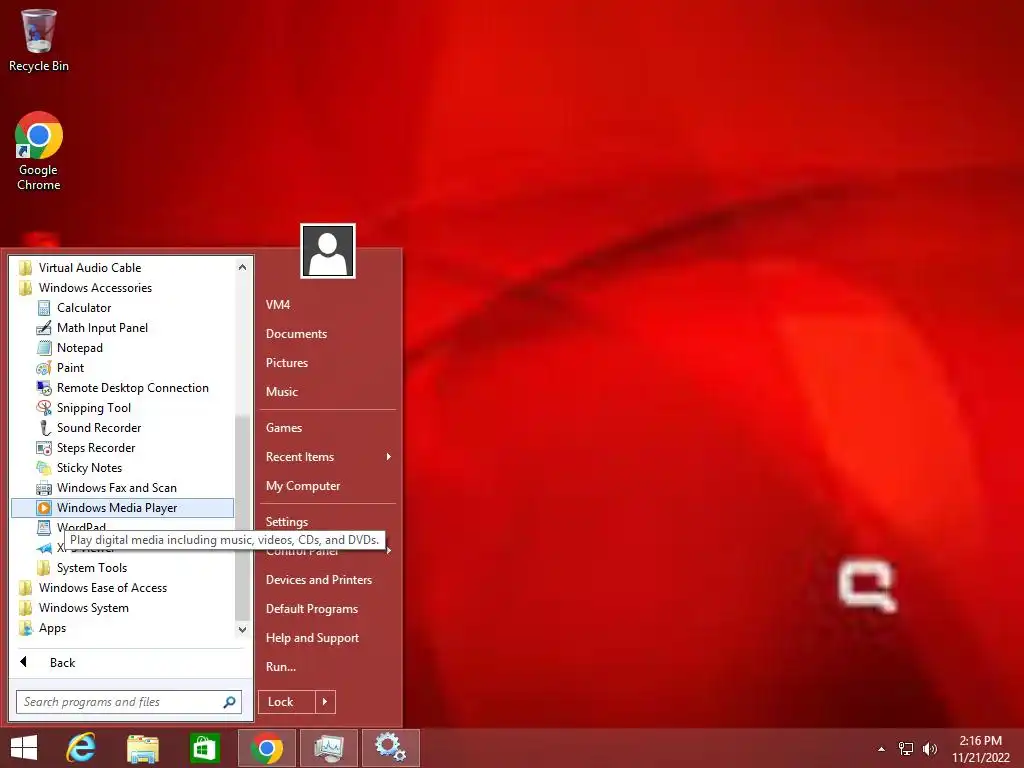Click the Paint palette icon
This screenshot has height=768, width=1024.
point(44,368)
